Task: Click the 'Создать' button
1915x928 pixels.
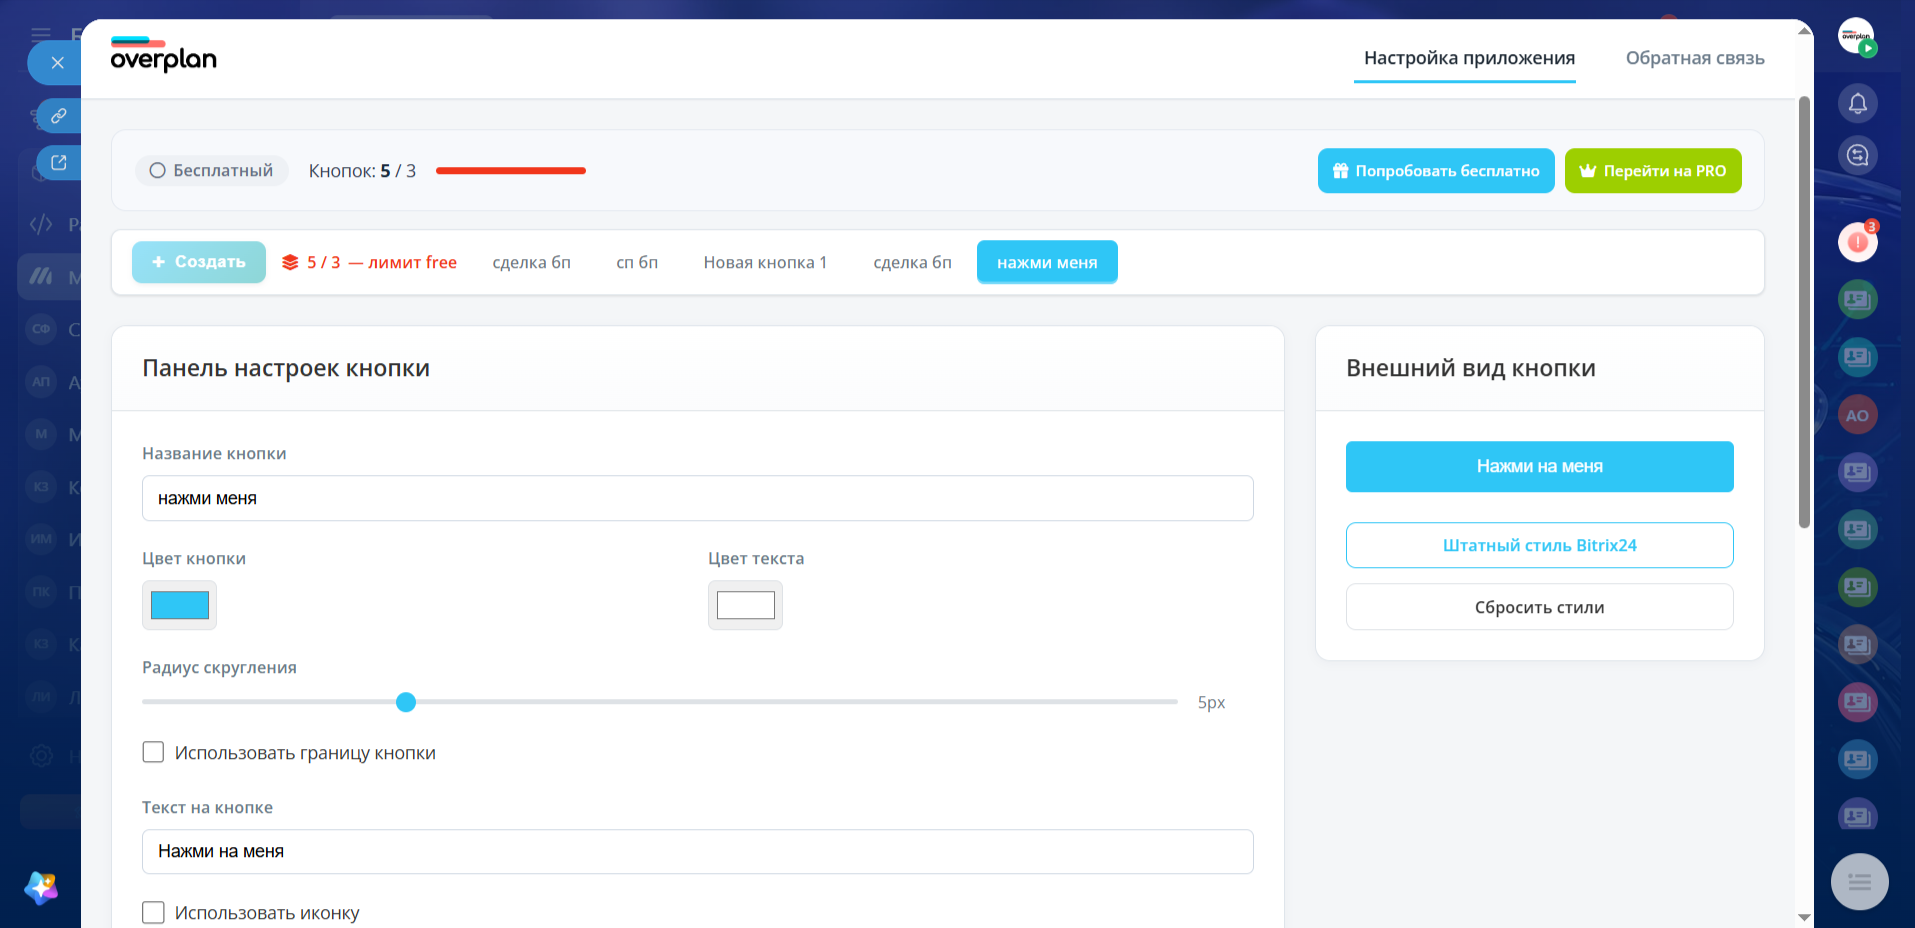Action: pos(199,262)
